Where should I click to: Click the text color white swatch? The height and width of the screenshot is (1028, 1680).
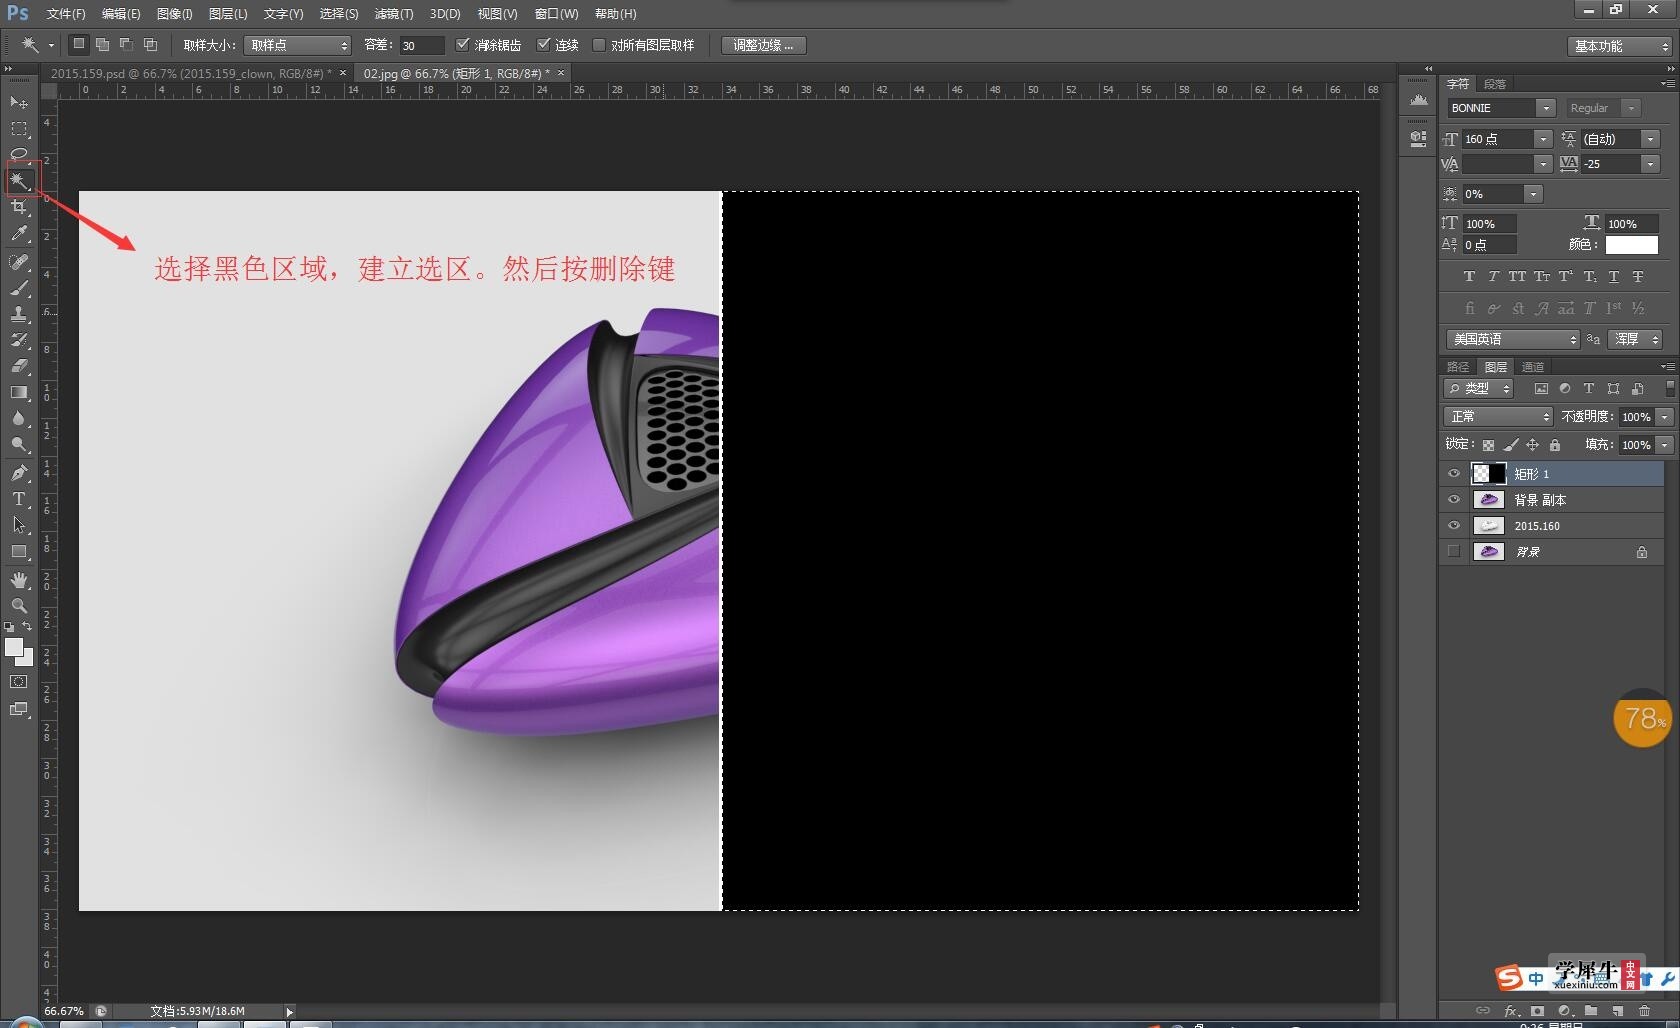click(x=1632, y=245)
